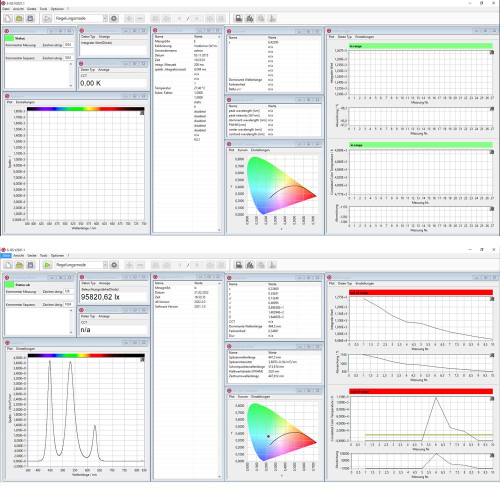This screenshot has height=490, width=500.
Task: Click the purple save disk icon in the lower window
Action: coord(30,265)
